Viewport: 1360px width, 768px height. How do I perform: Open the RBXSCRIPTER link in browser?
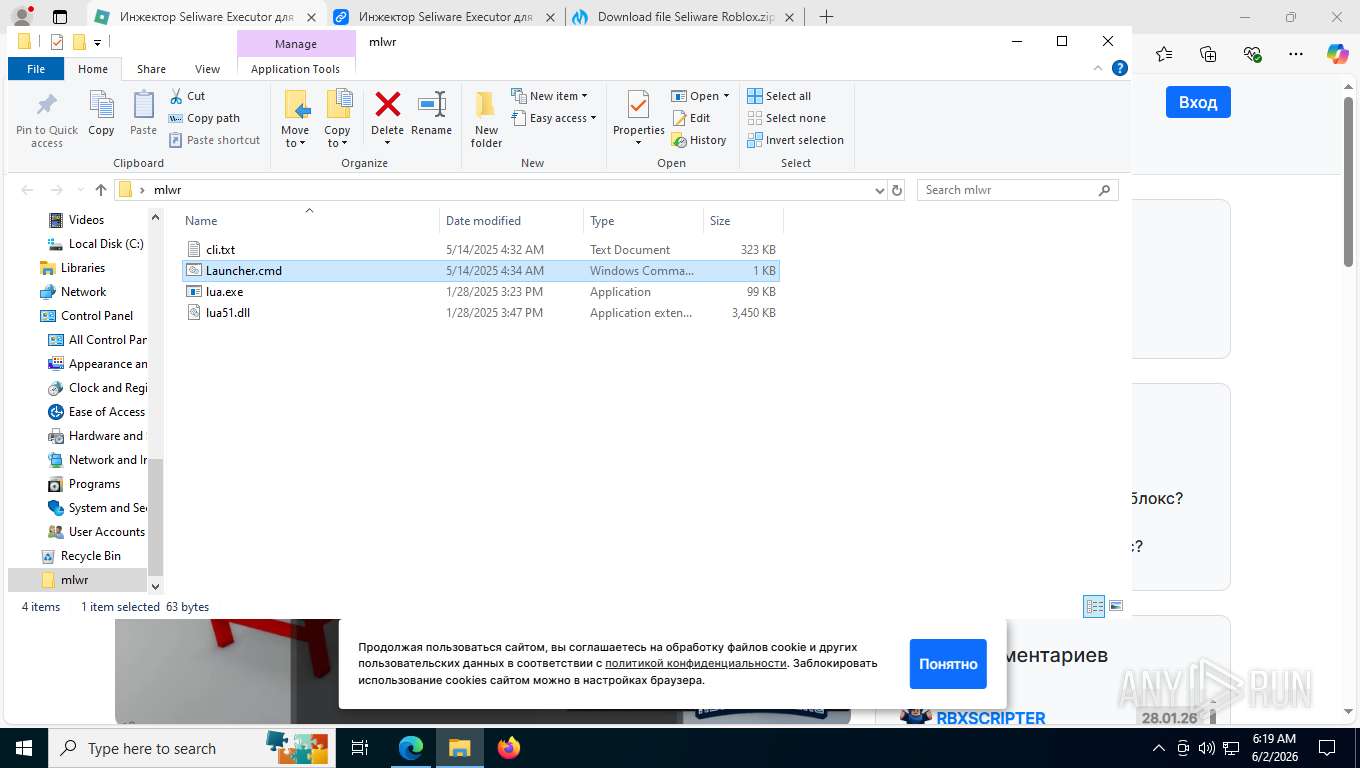click(x=991, y=718)
